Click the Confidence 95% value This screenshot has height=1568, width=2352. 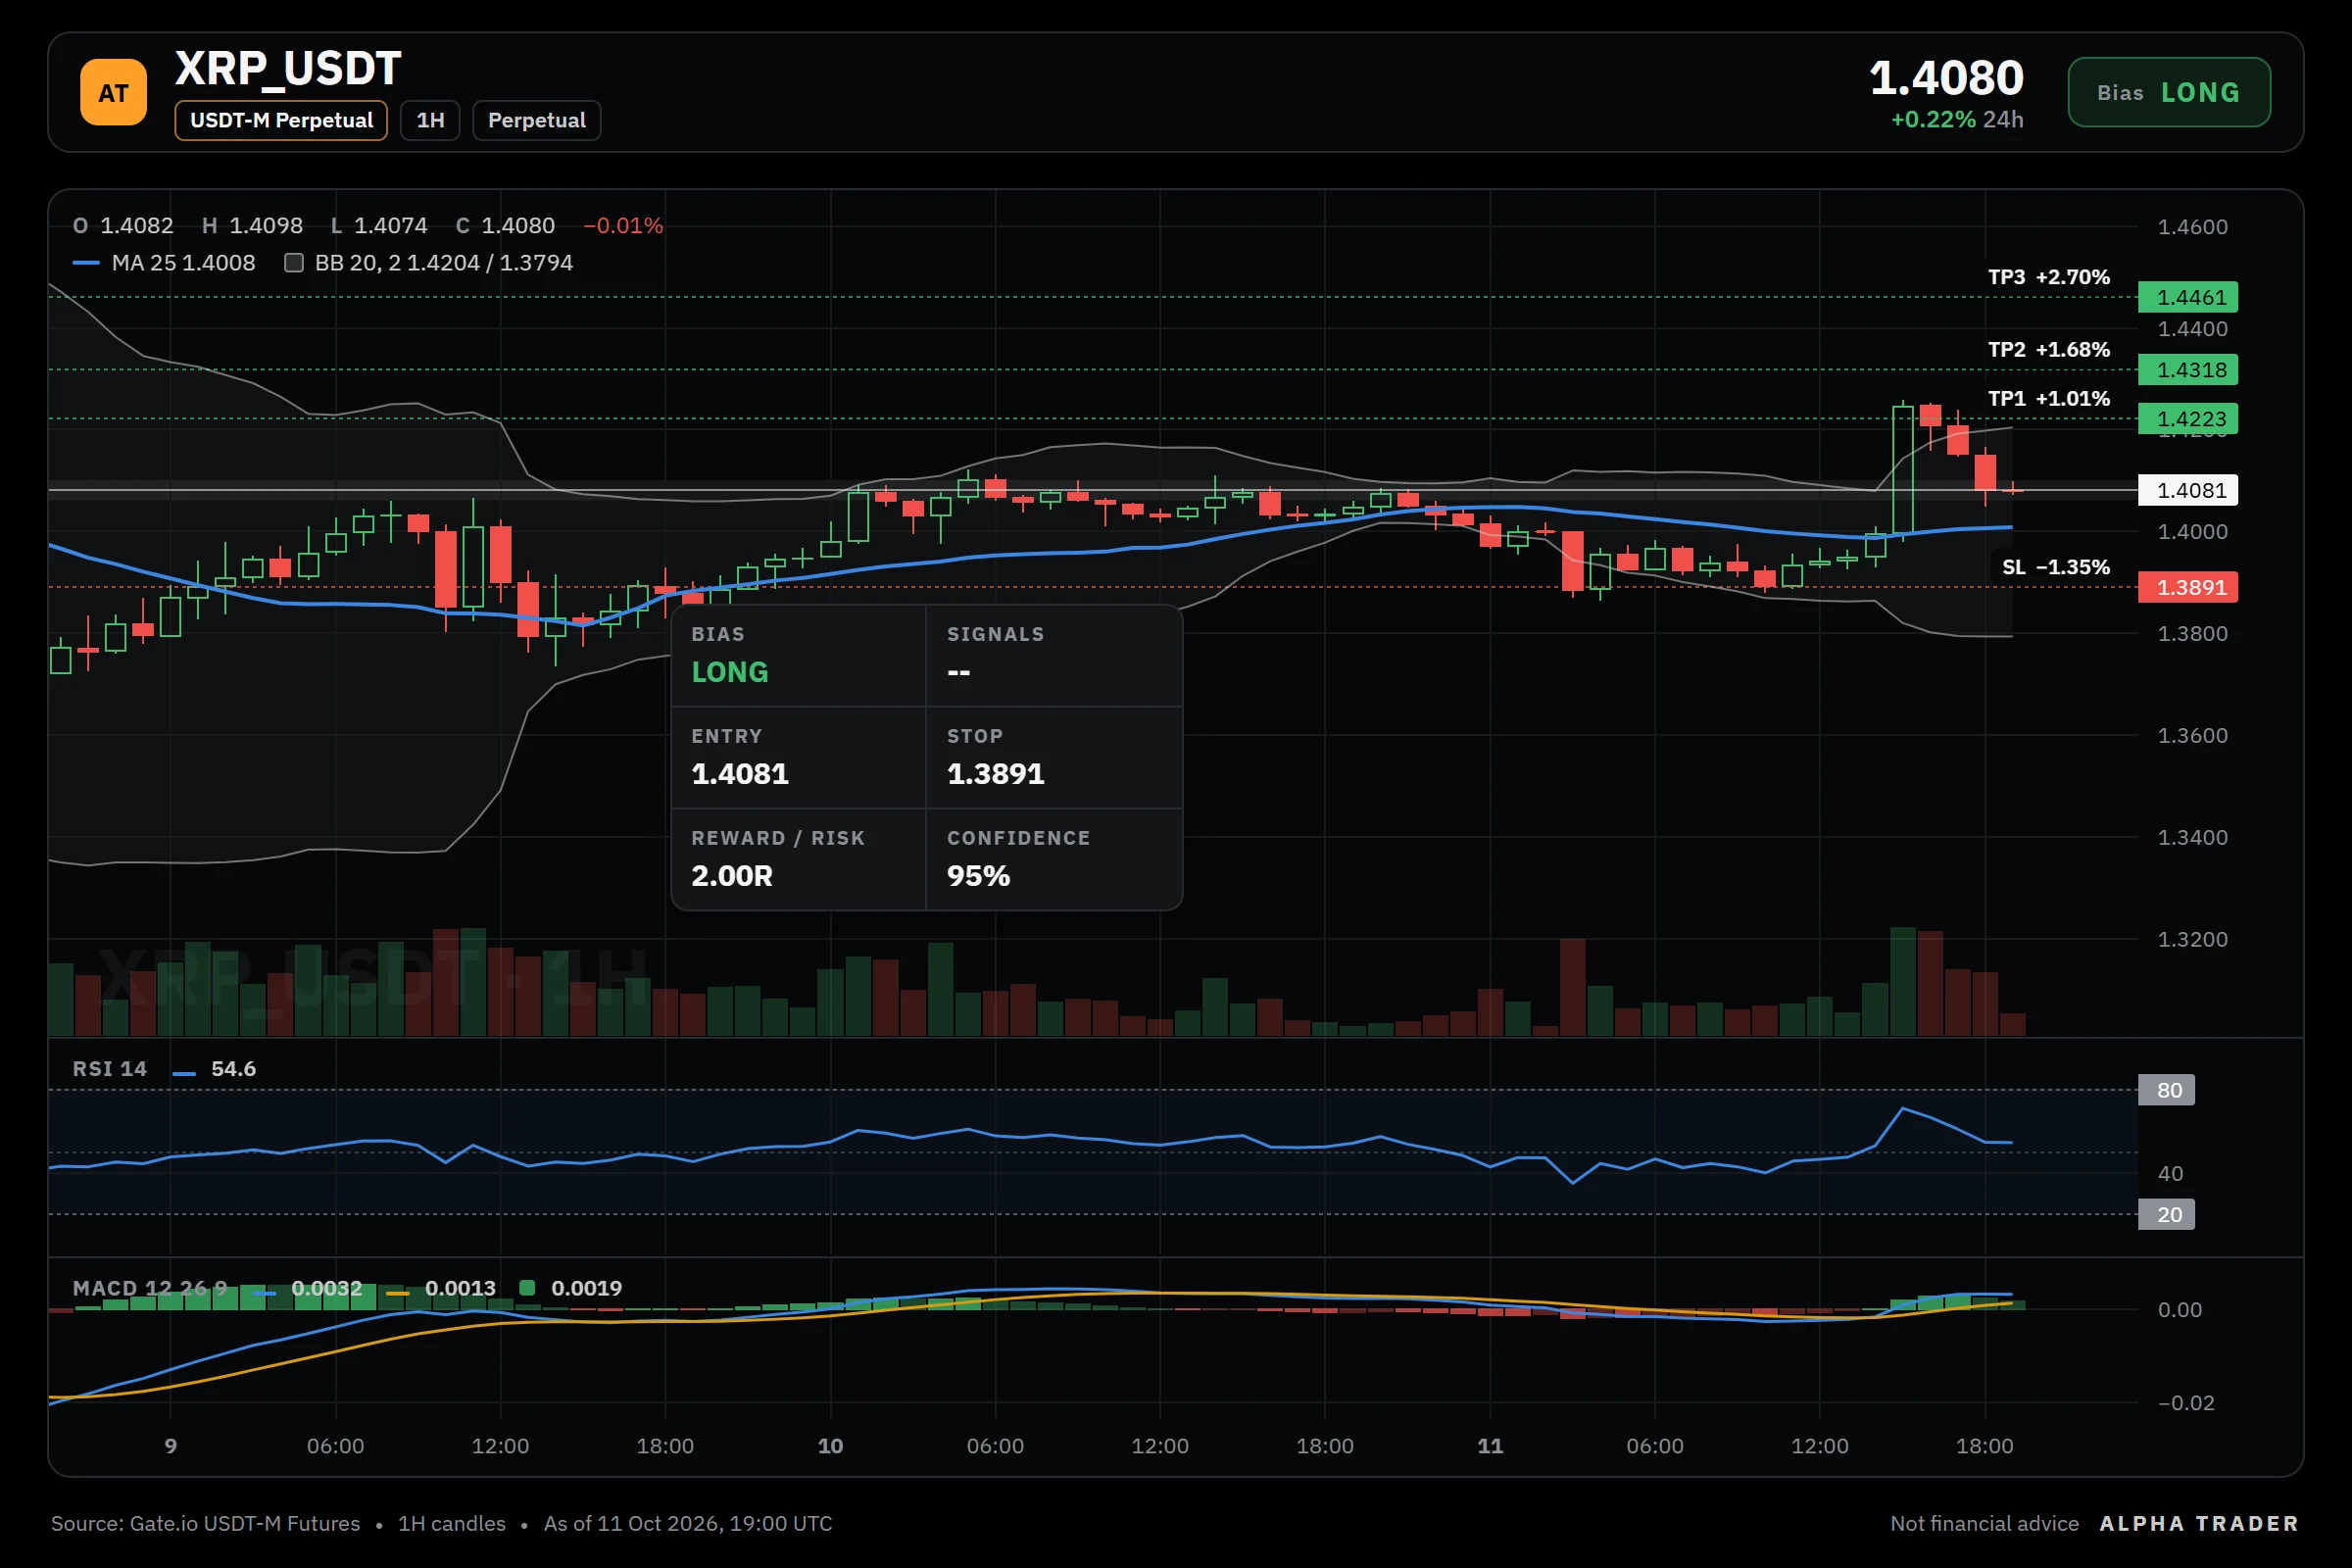[x=978, y=876]
